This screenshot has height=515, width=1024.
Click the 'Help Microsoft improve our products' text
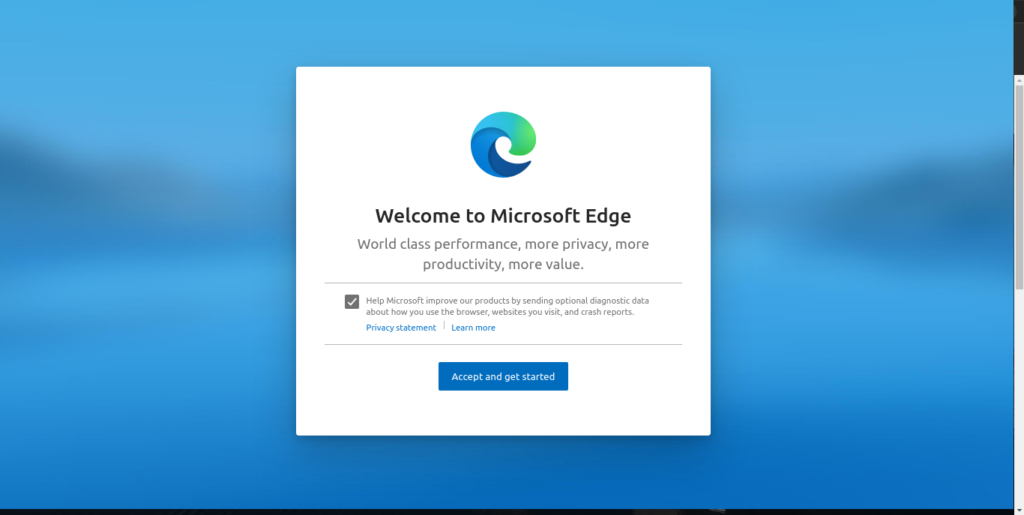tap(507, 306)
